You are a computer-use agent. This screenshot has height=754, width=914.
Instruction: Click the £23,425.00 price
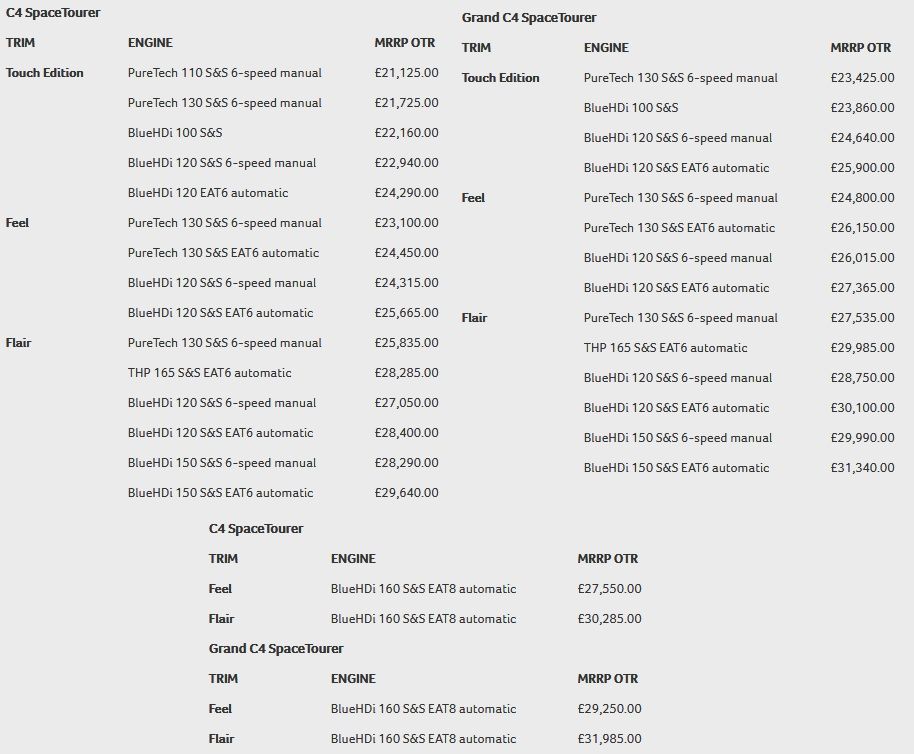(x=862, y=78)
